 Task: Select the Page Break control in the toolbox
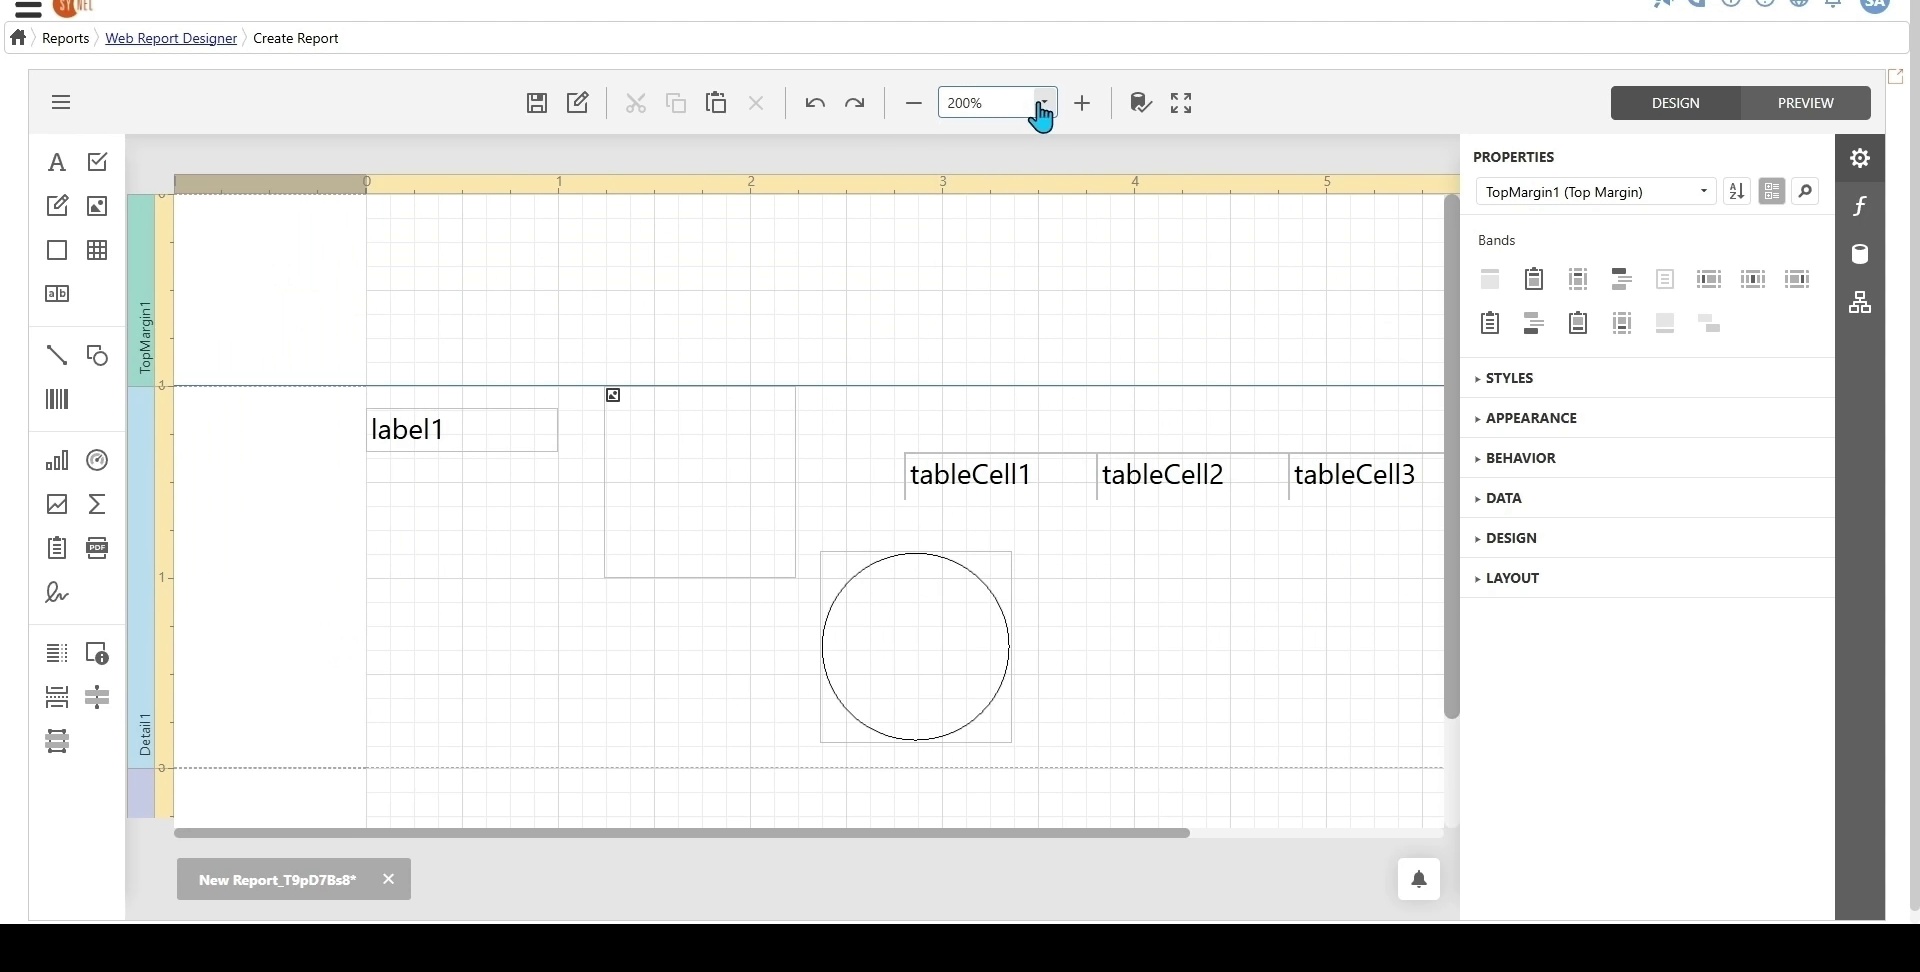57,697
